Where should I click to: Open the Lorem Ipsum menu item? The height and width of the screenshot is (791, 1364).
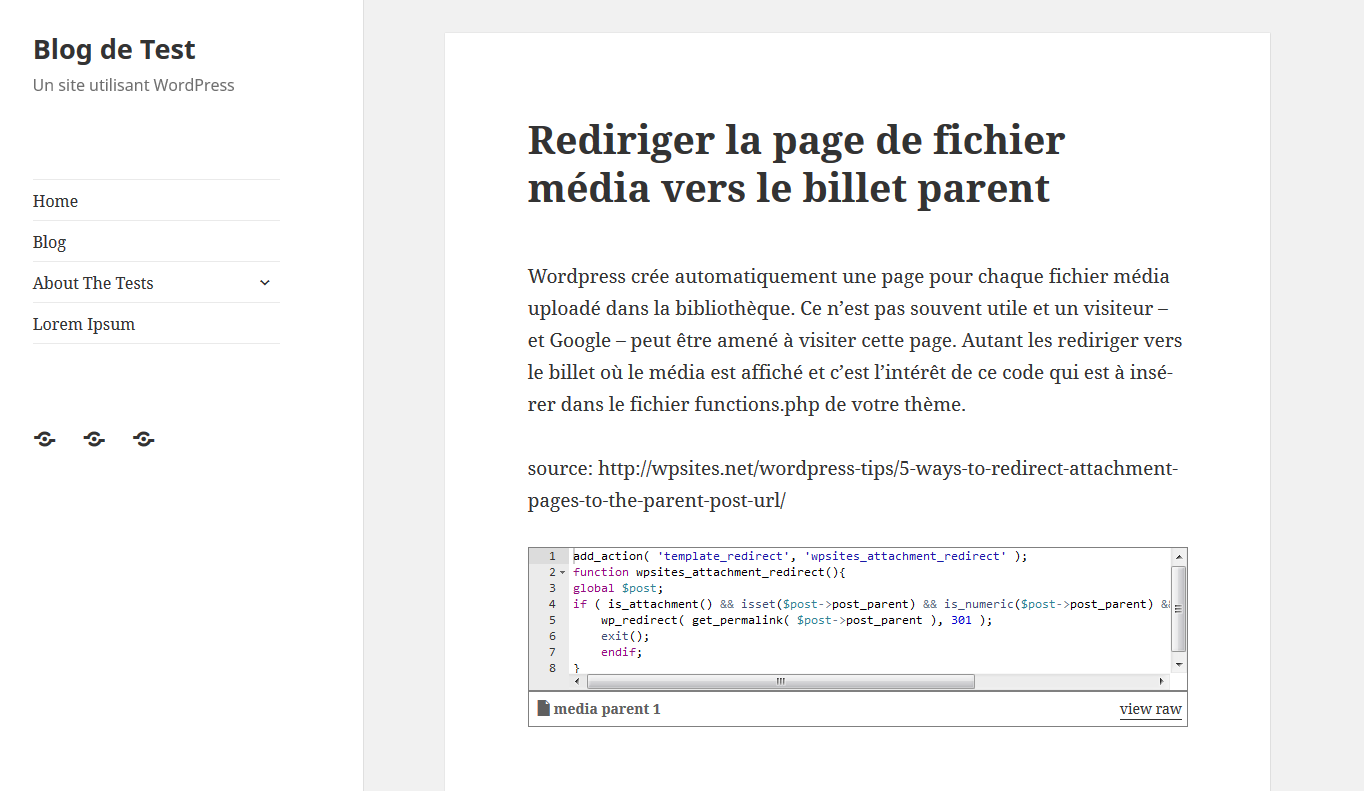pos(84,324)
